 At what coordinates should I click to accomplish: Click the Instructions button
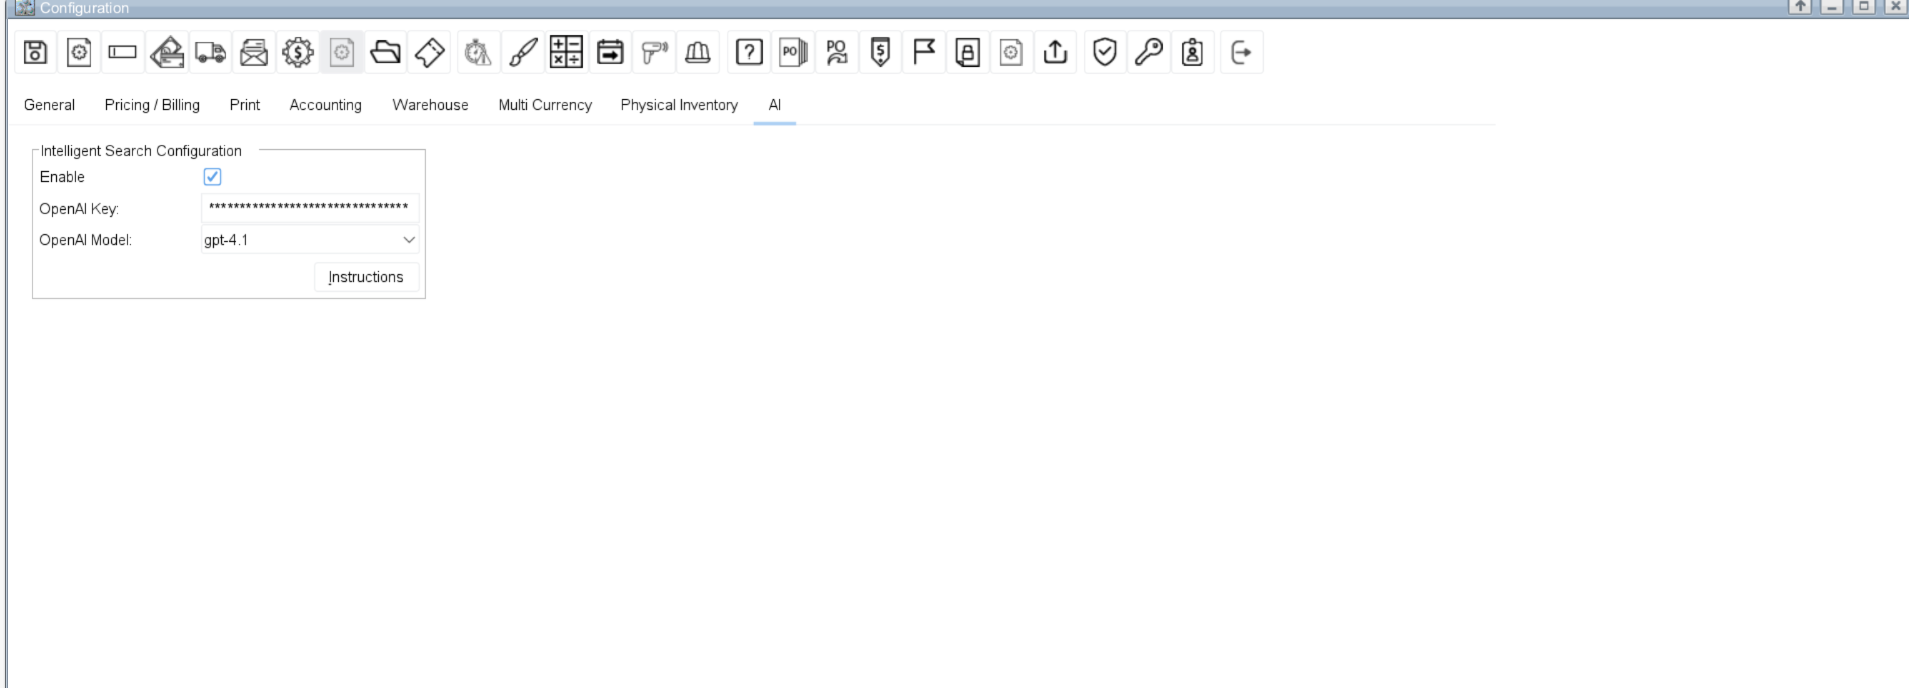(366, 277)
